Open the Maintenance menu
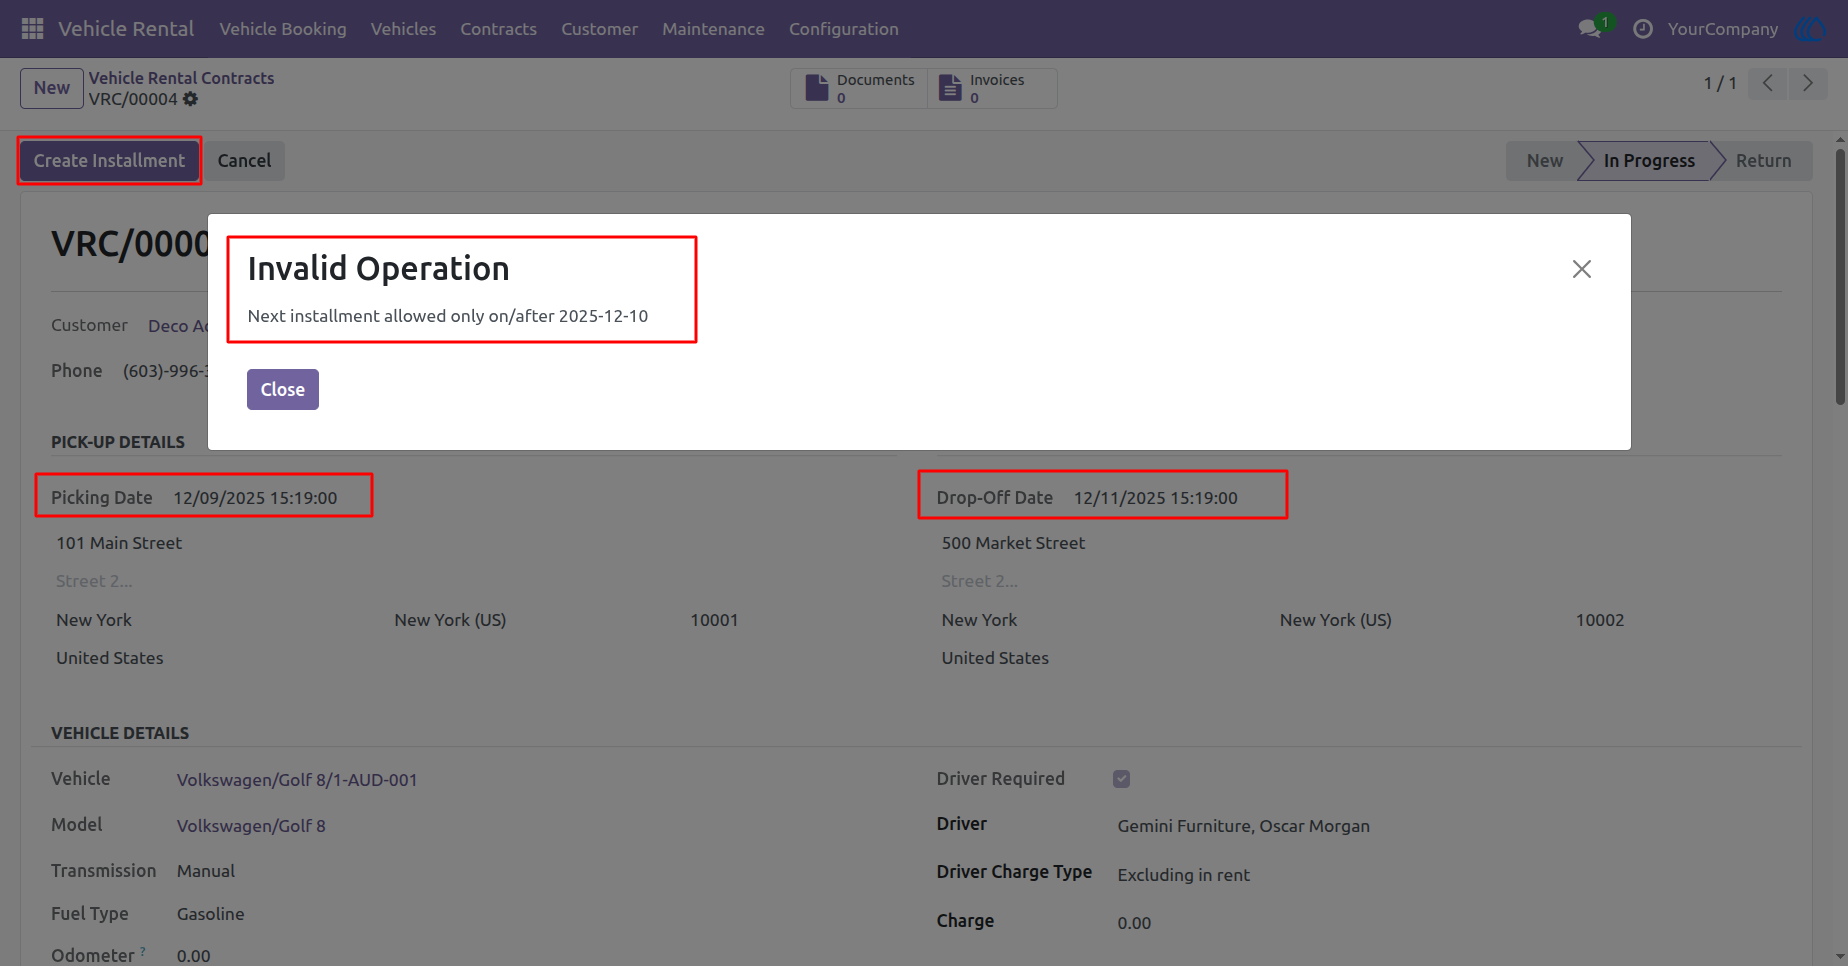1848x966 pixels. click(x=713, y=29)
